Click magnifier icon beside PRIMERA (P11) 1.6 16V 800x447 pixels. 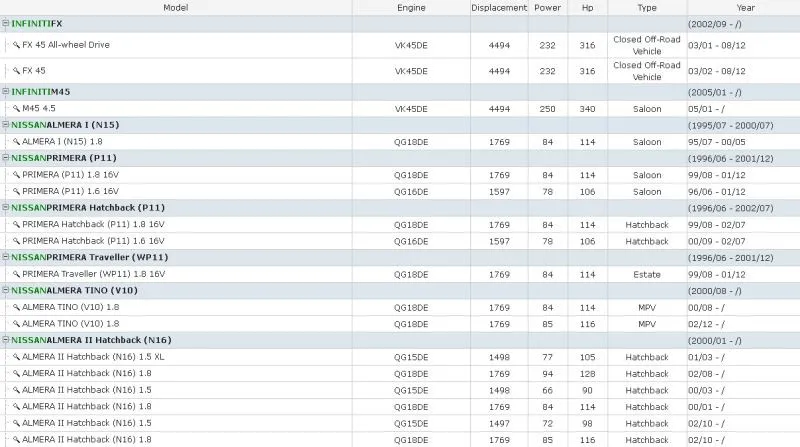click(16, 191)
